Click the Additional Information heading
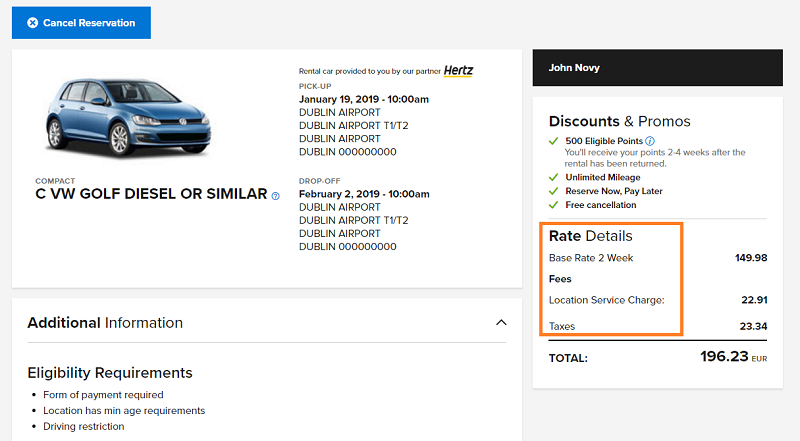Screen dimensions: 800x441 (105, 323)
